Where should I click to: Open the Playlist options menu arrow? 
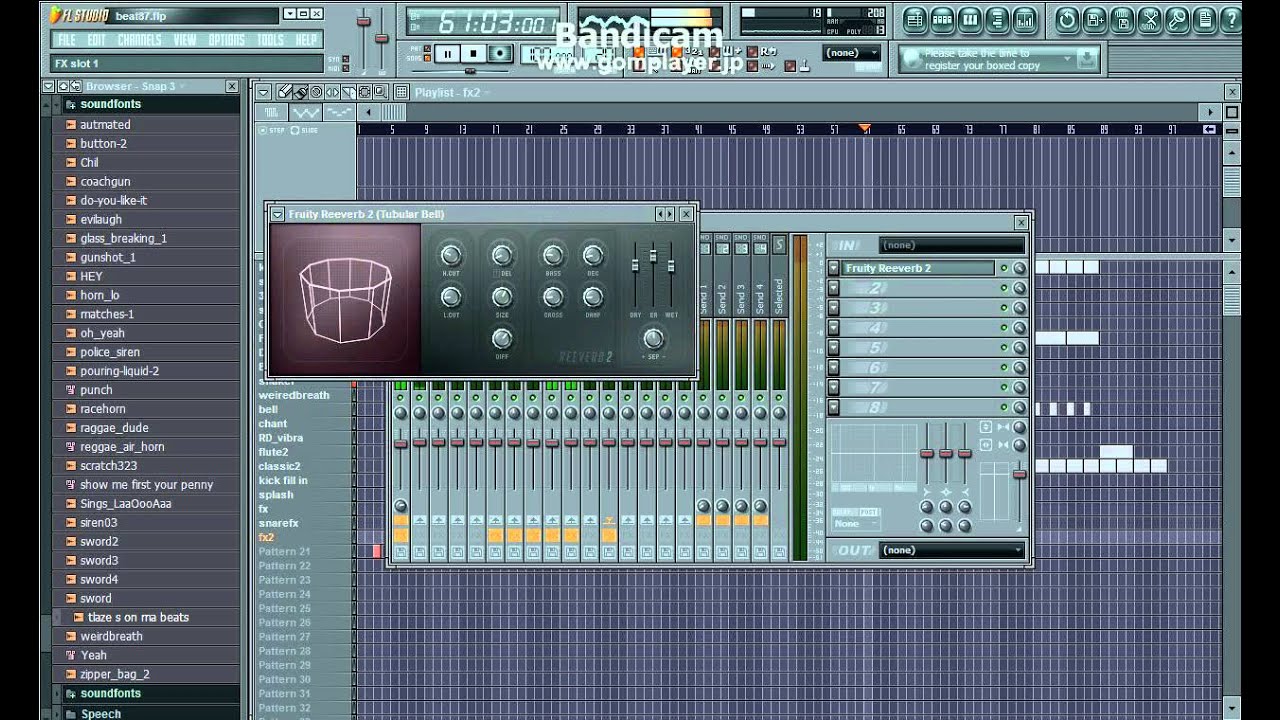[263, 92]
